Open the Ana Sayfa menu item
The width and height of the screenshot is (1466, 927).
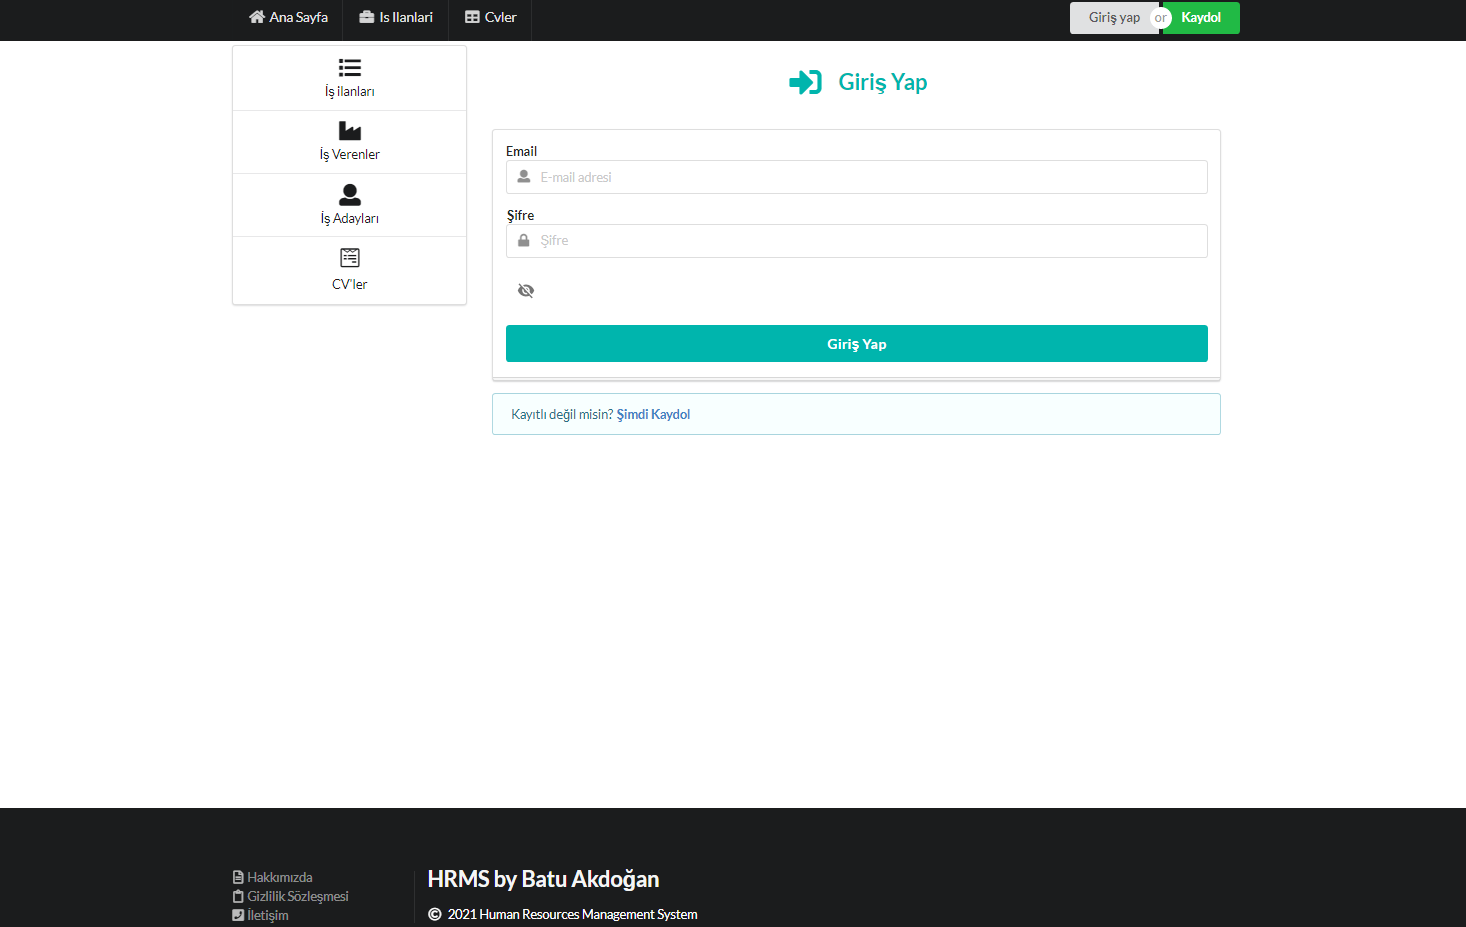[288, 17]
